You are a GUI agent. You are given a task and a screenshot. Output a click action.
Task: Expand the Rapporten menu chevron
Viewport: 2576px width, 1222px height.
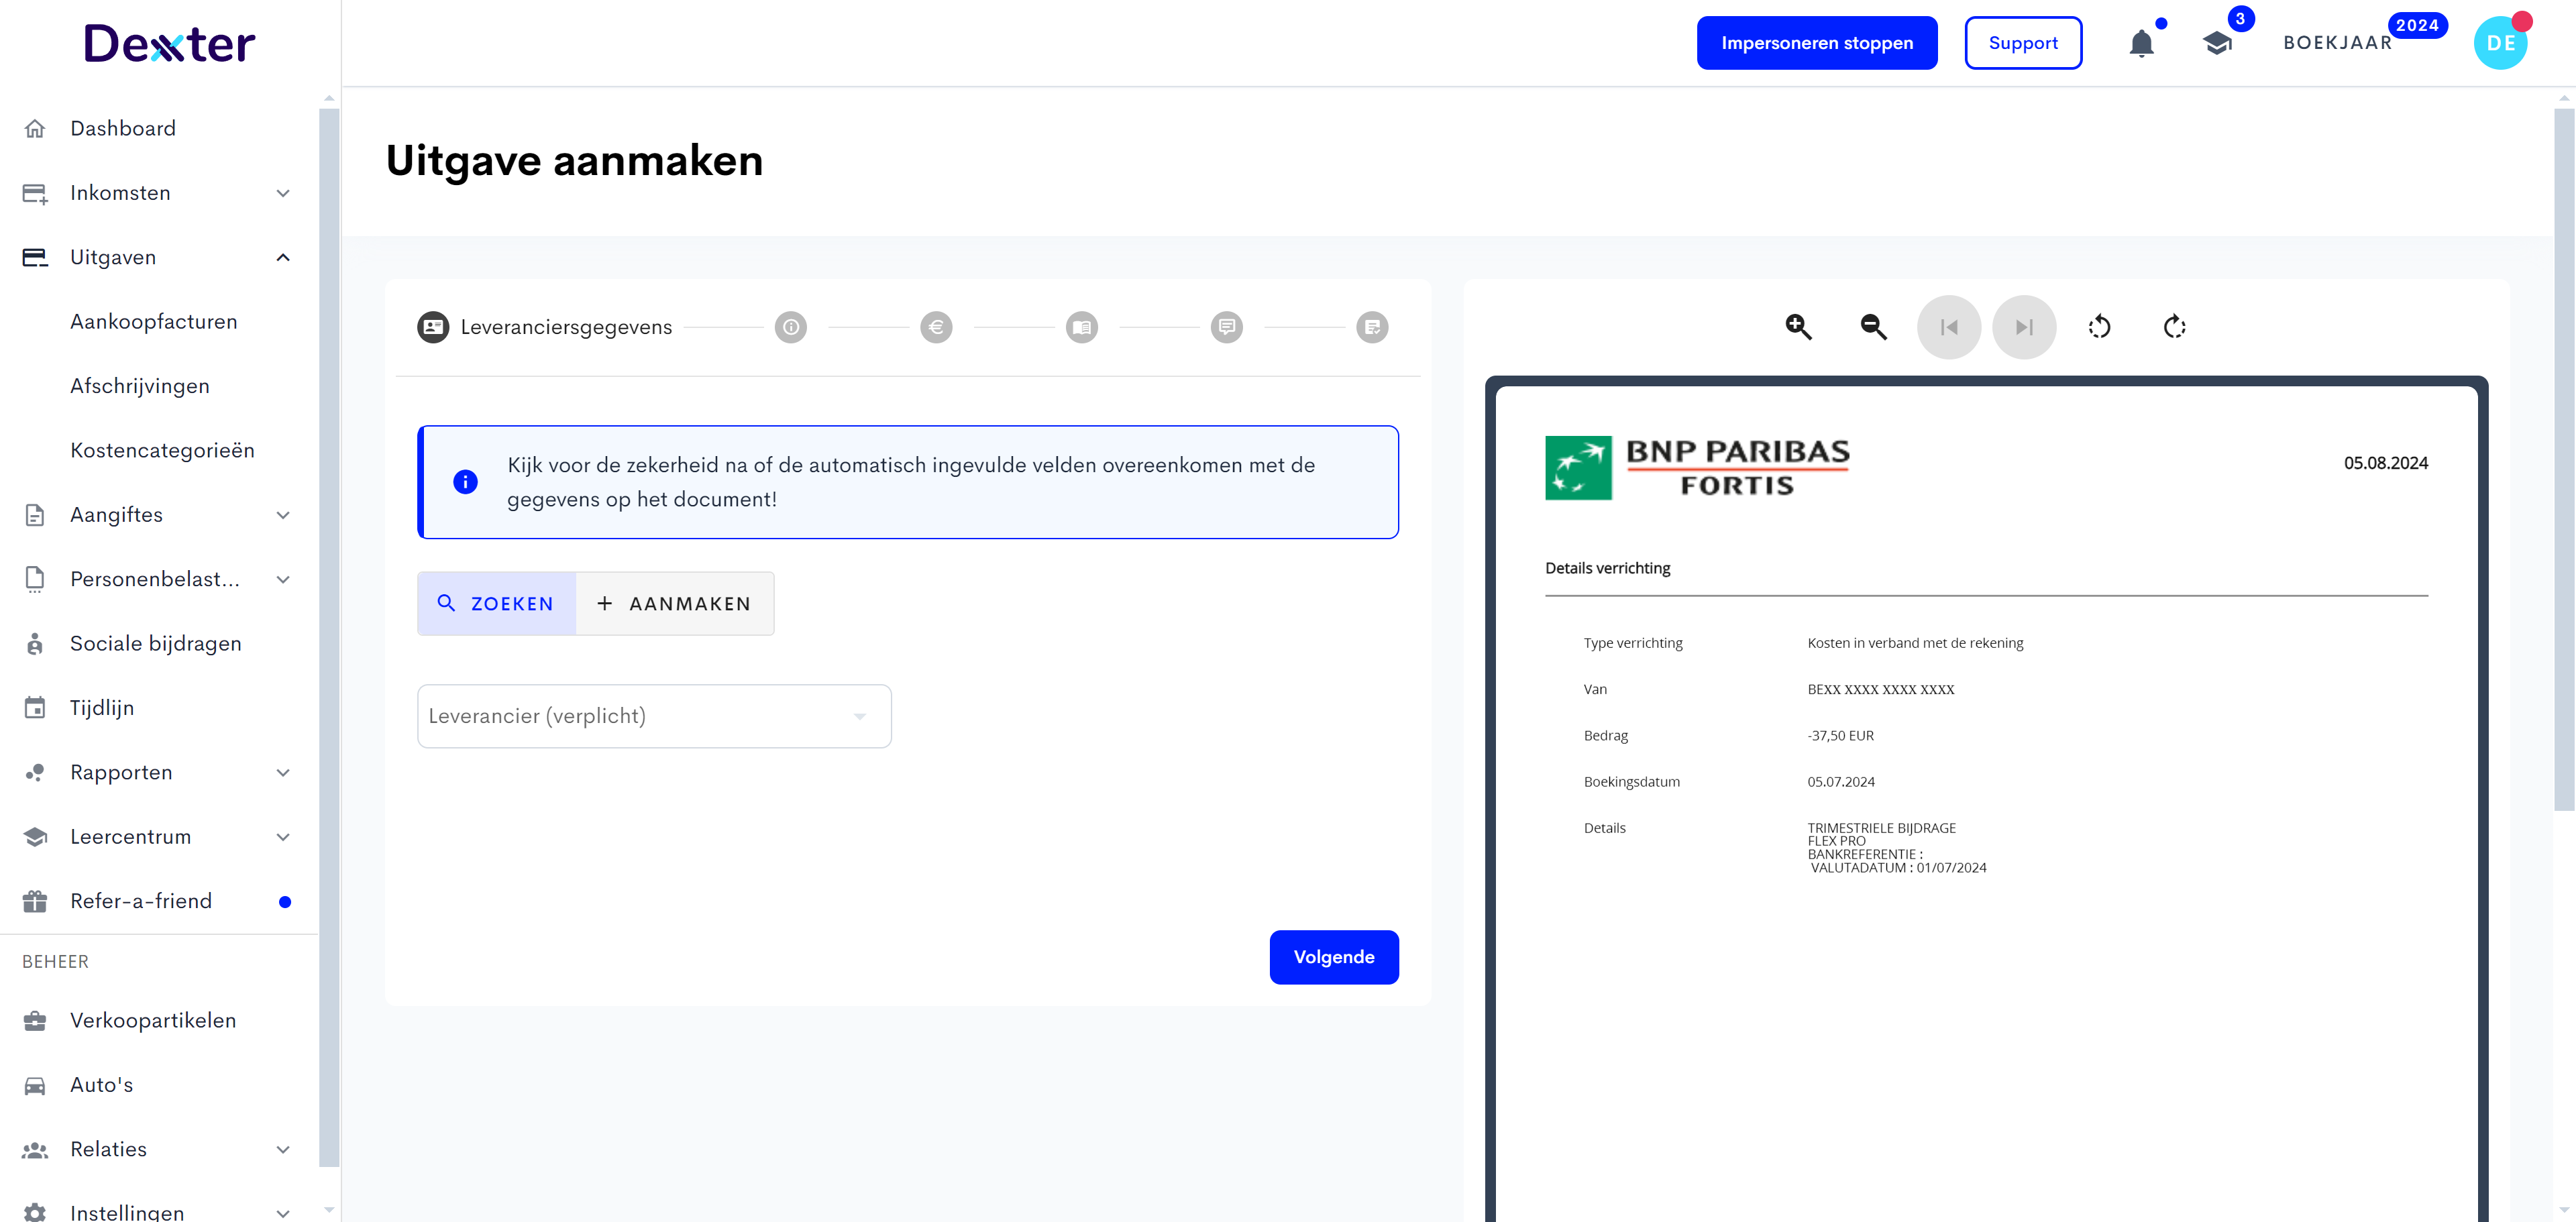(x=283, y=773)
